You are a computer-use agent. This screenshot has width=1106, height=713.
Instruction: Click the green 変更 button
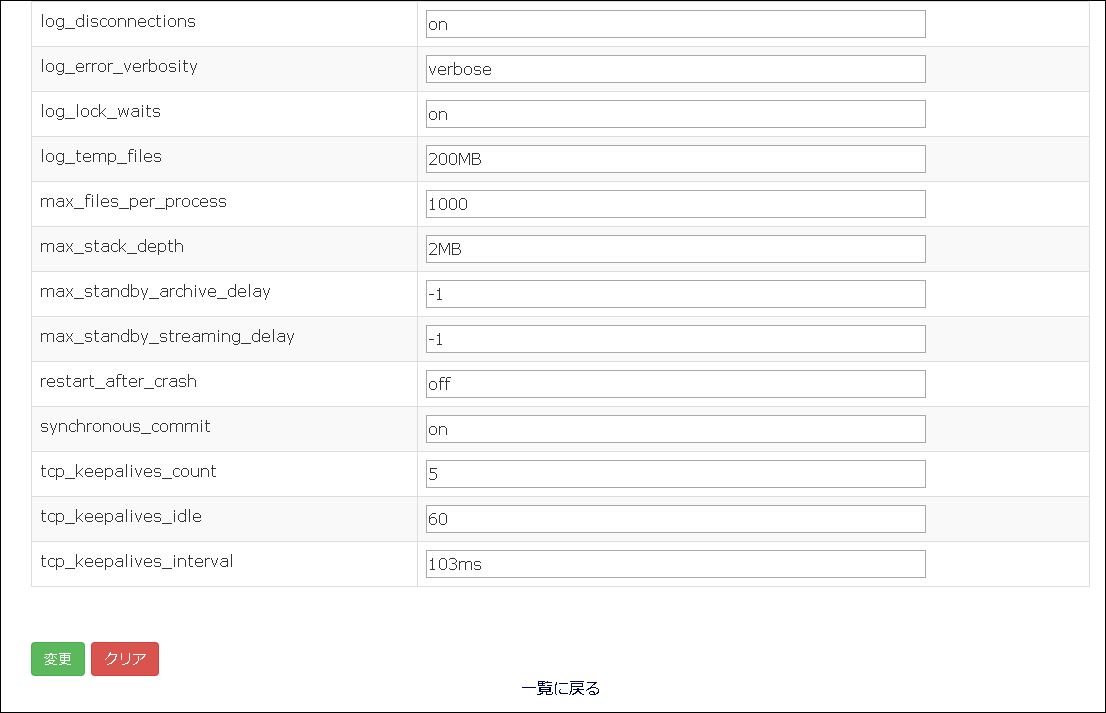[x=58, y=659]
